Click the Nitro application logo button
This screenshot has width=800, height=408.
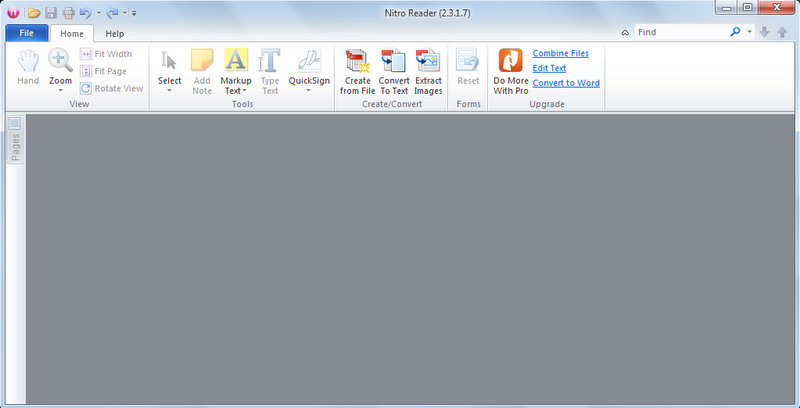coord(12,13)
